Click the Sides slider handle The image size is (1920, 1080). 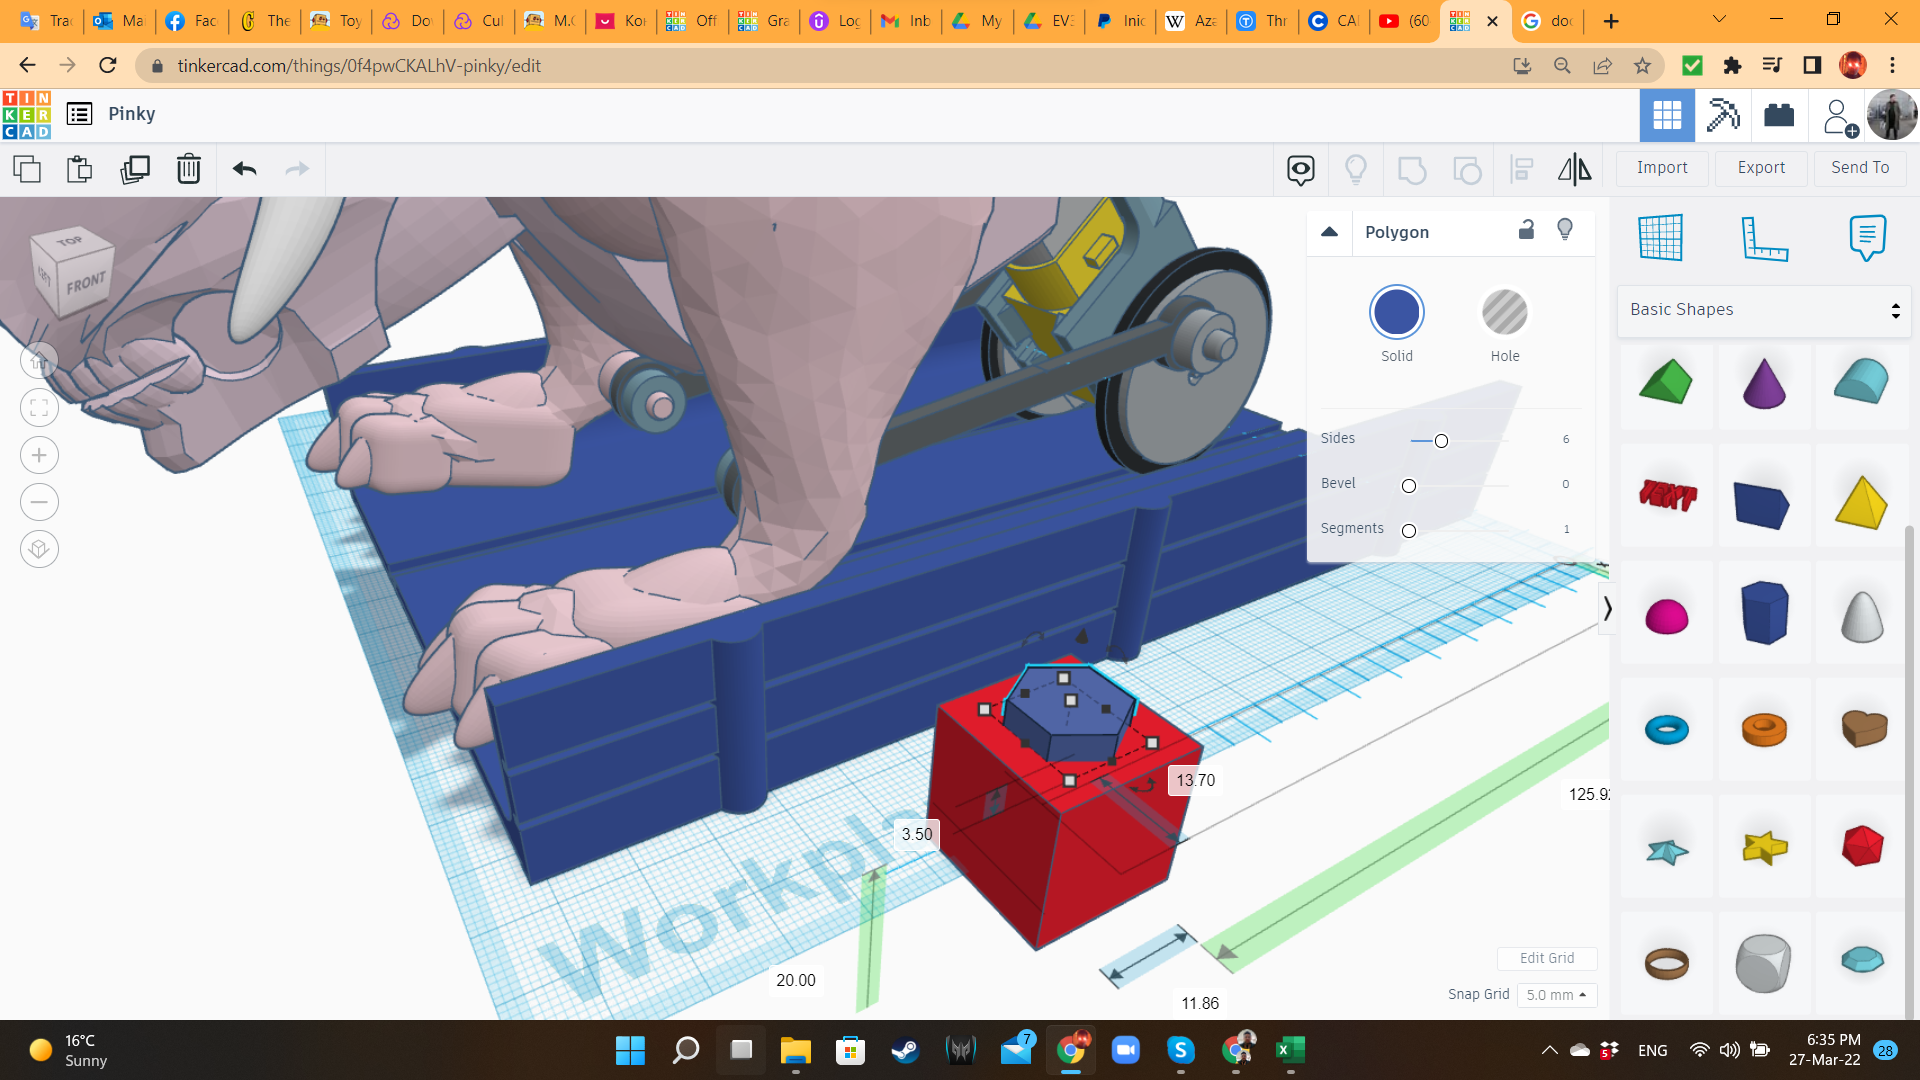tap(1441, 441)
